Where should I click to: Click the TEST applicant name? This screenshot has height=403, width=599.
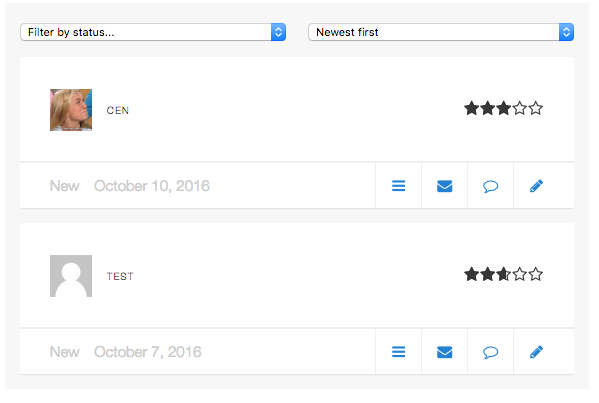(120, 276)
